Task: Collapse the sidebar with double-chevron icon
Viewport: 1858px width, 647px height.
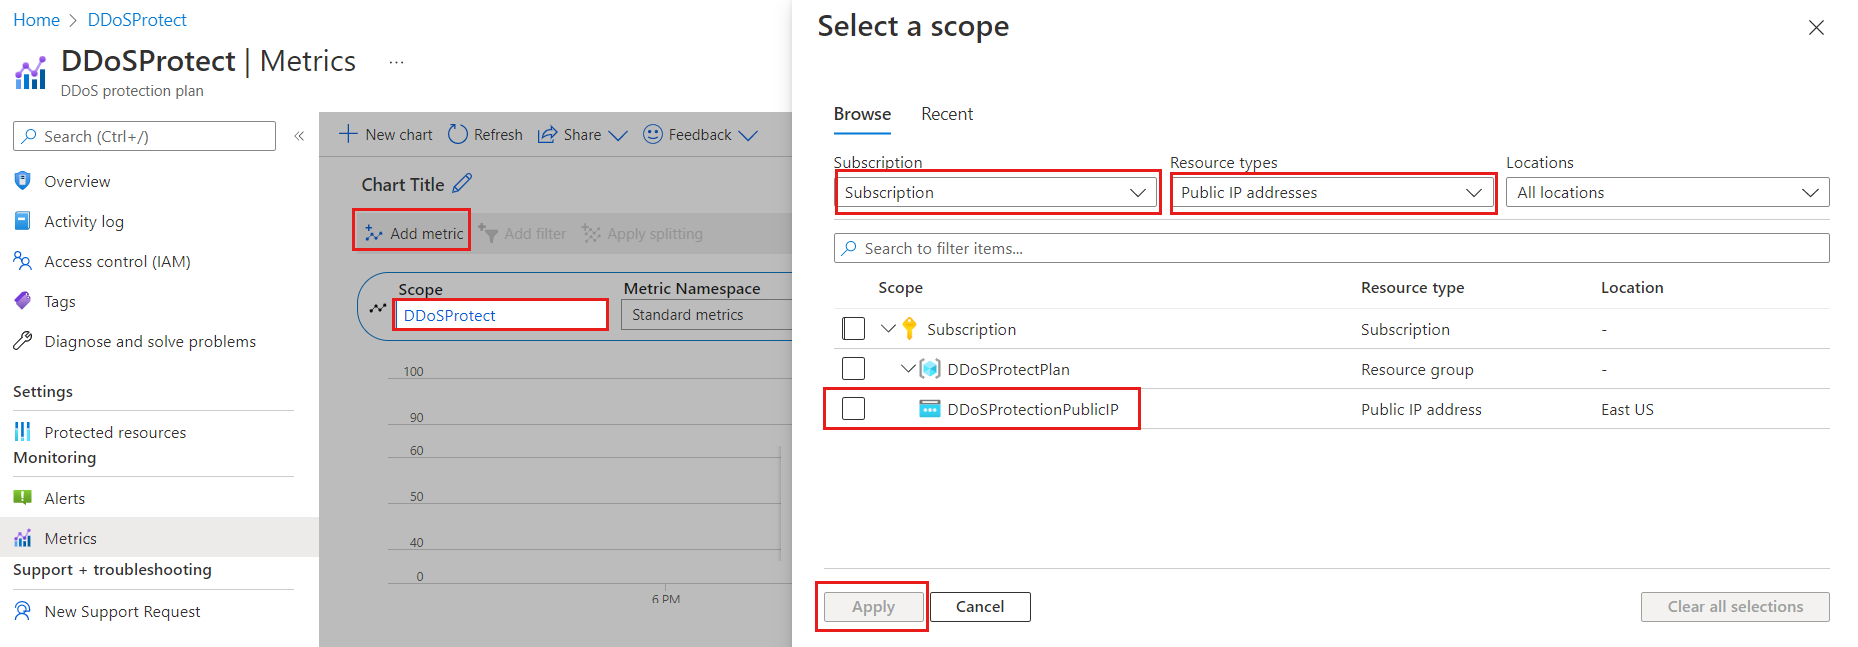Action: point(299,136)
